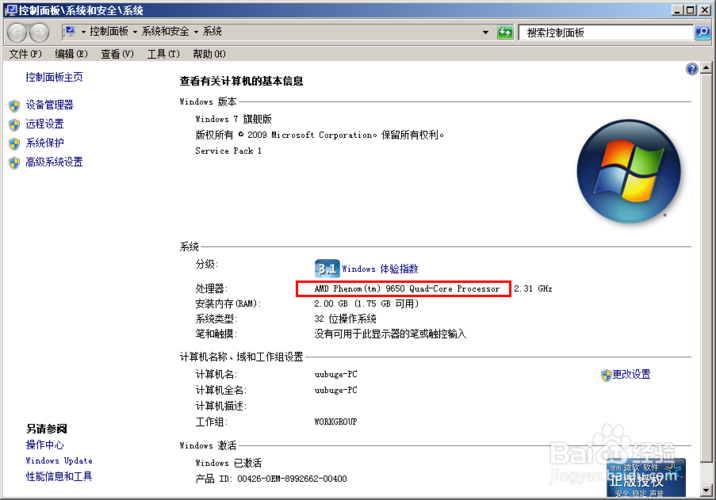
Task: Open Windows Update link
Action: click(x=59, y=461)
